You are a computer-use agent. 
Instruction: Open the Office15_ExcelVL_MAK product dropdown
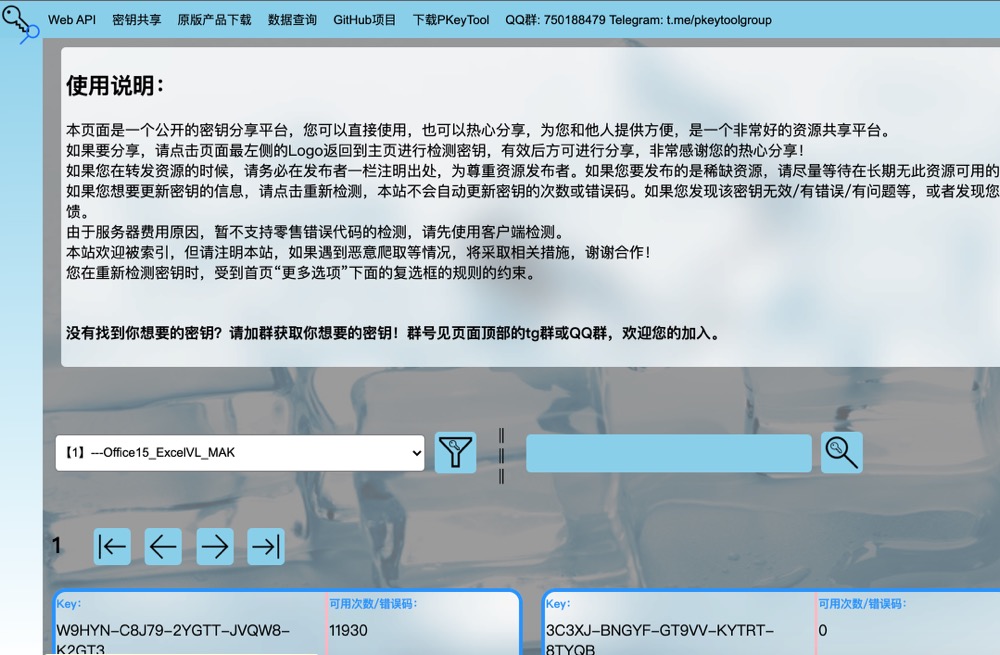[240, 452]
